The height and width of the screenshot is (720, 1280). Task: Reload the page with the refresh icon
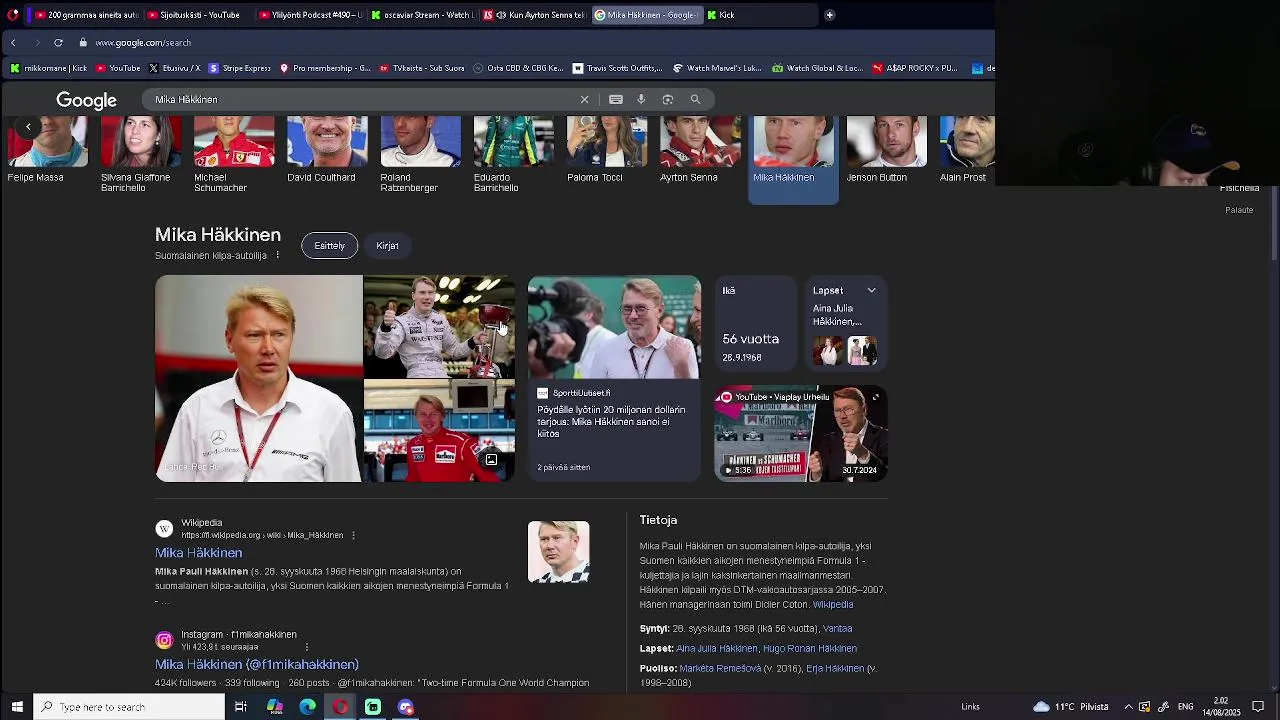tap(58, 43)
